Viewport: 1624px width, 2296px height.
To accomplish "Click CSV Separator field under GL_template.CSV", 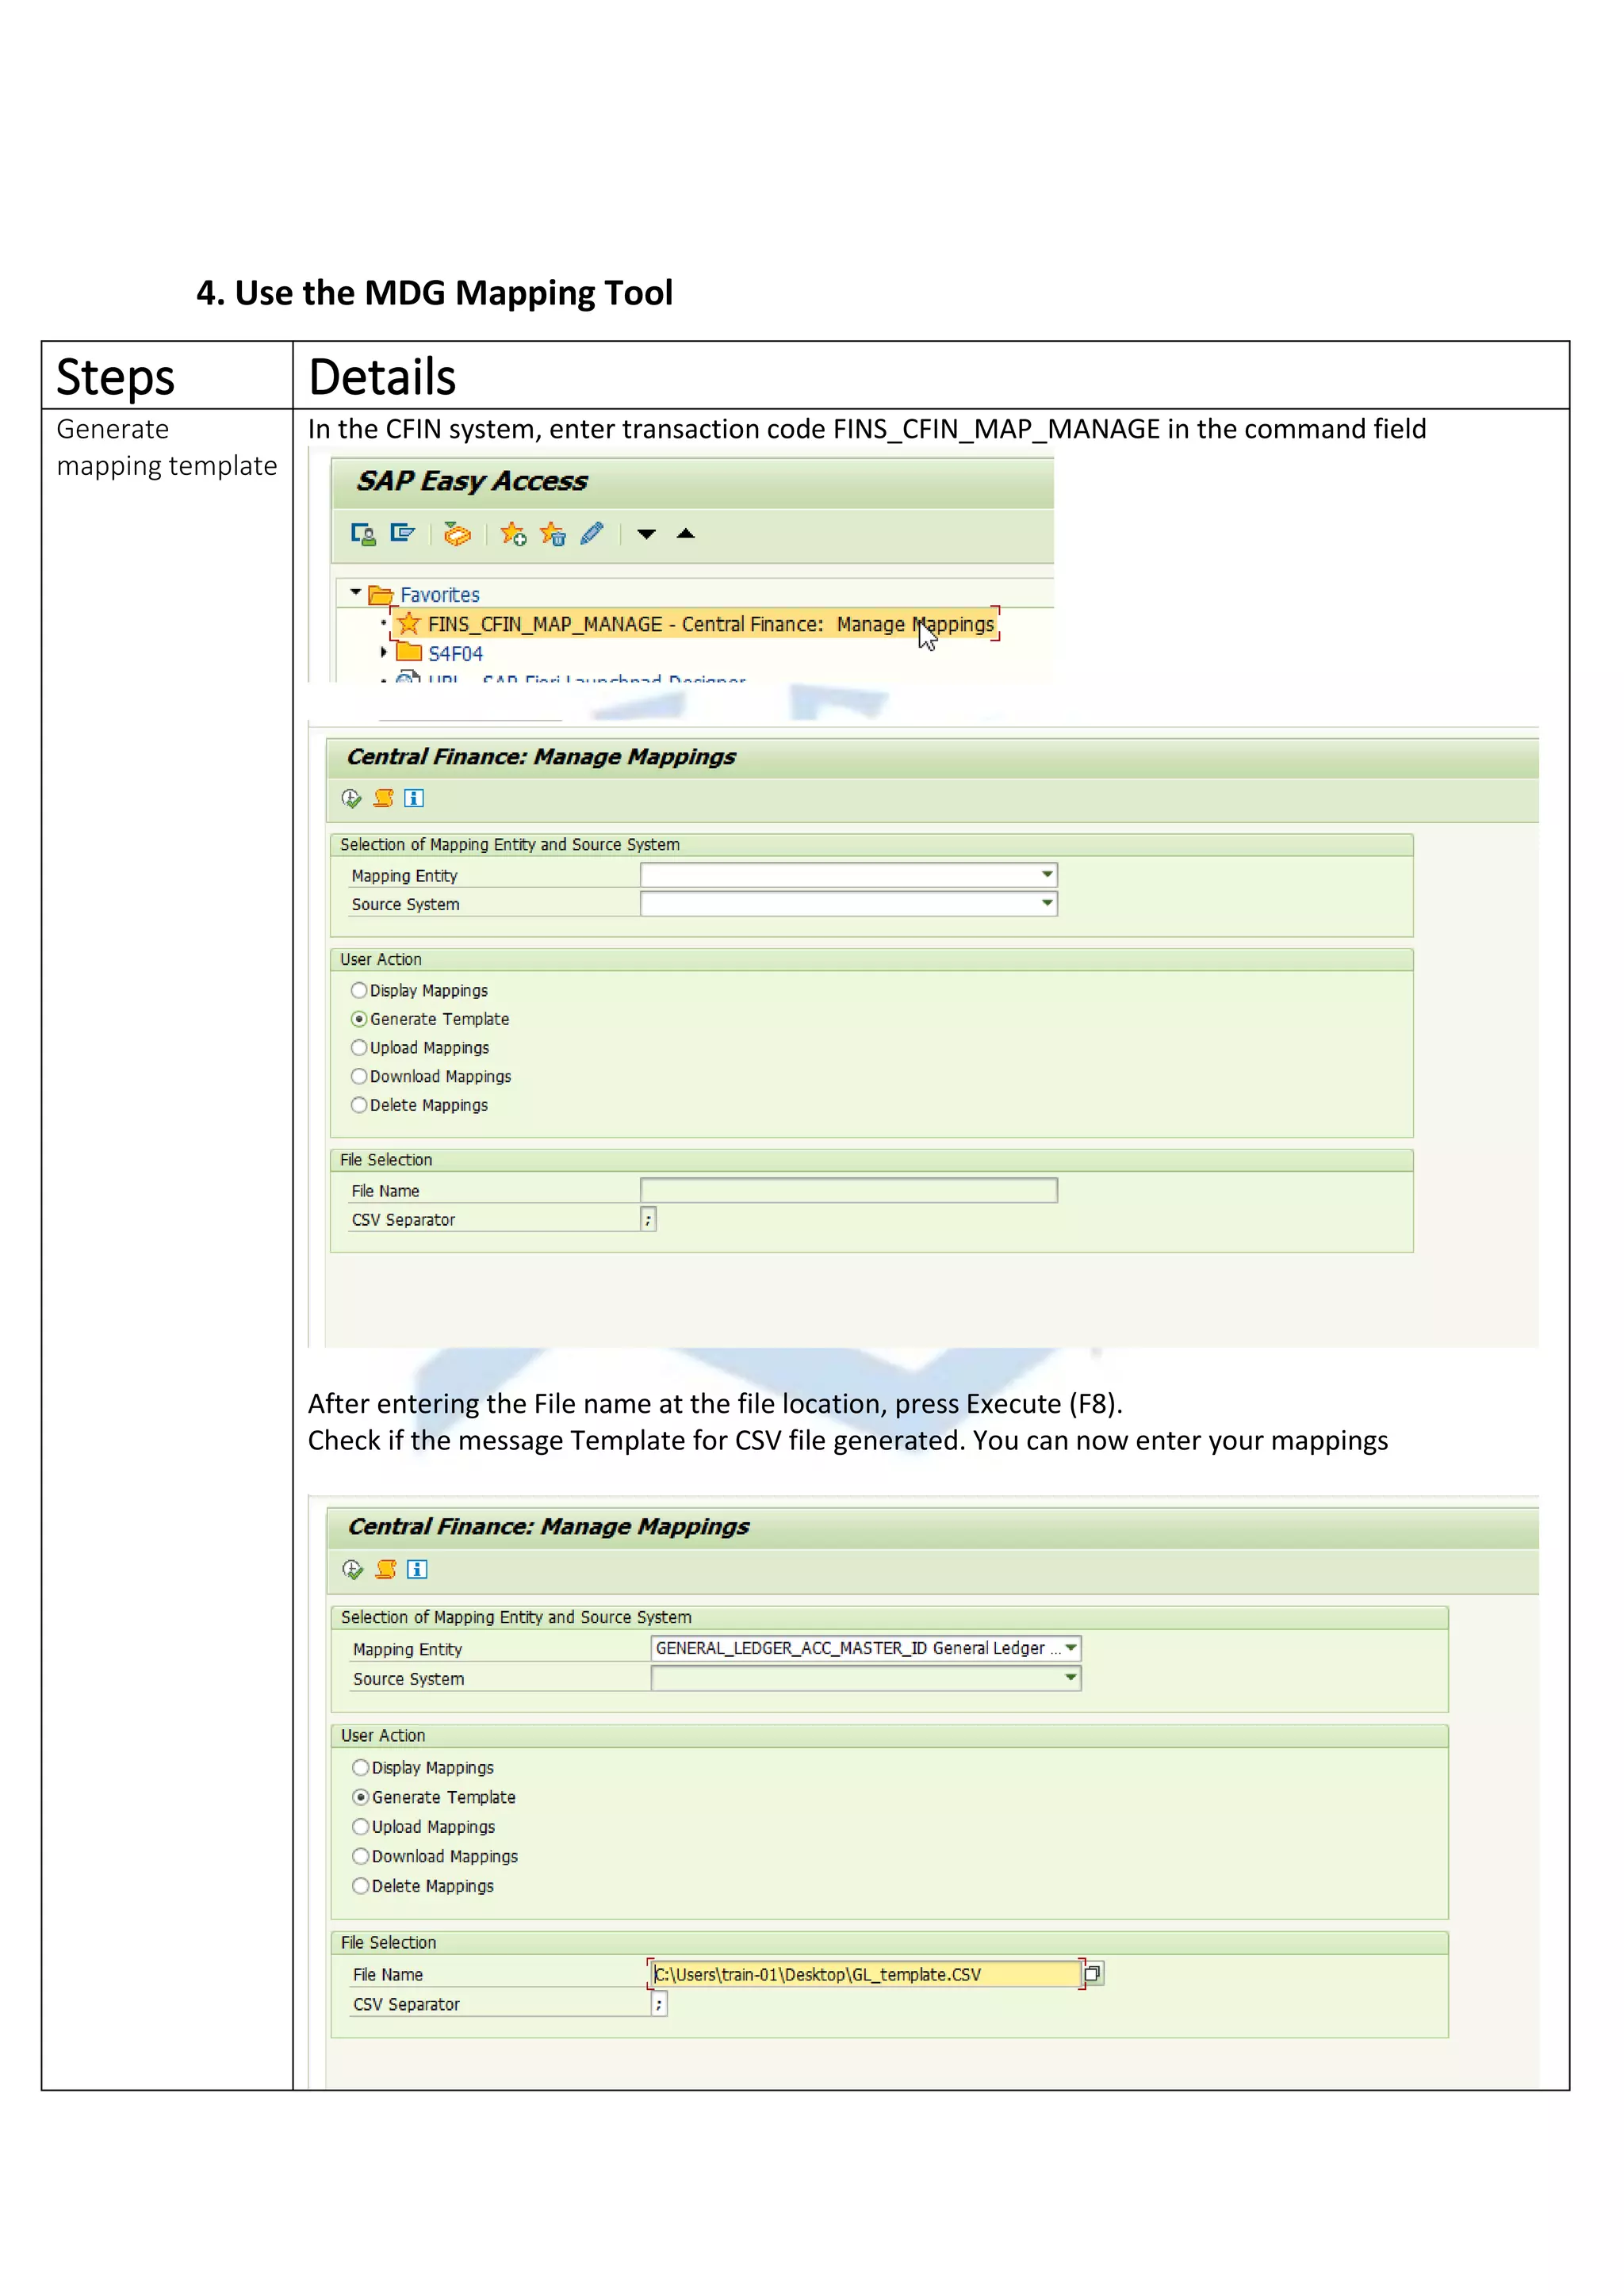I will [659, 2004].
